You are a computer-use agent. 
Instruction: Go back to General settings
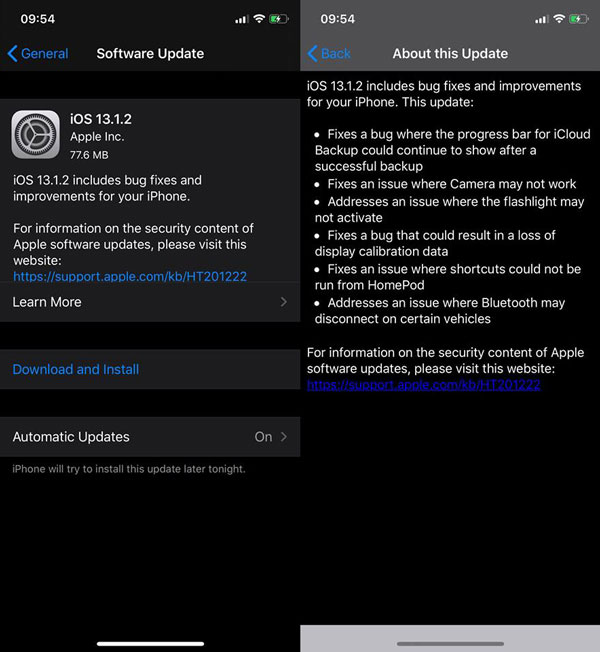(x=38, y=54)
